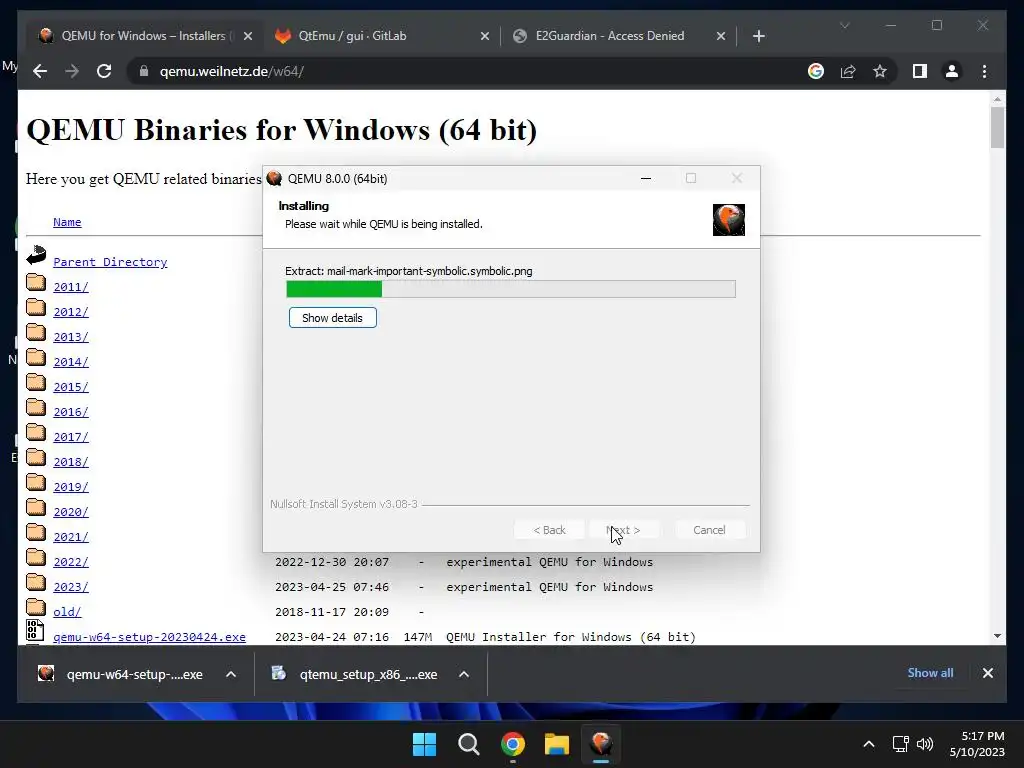Open the old/ folder link
1024x768 pixels.
tap(67, 612)
